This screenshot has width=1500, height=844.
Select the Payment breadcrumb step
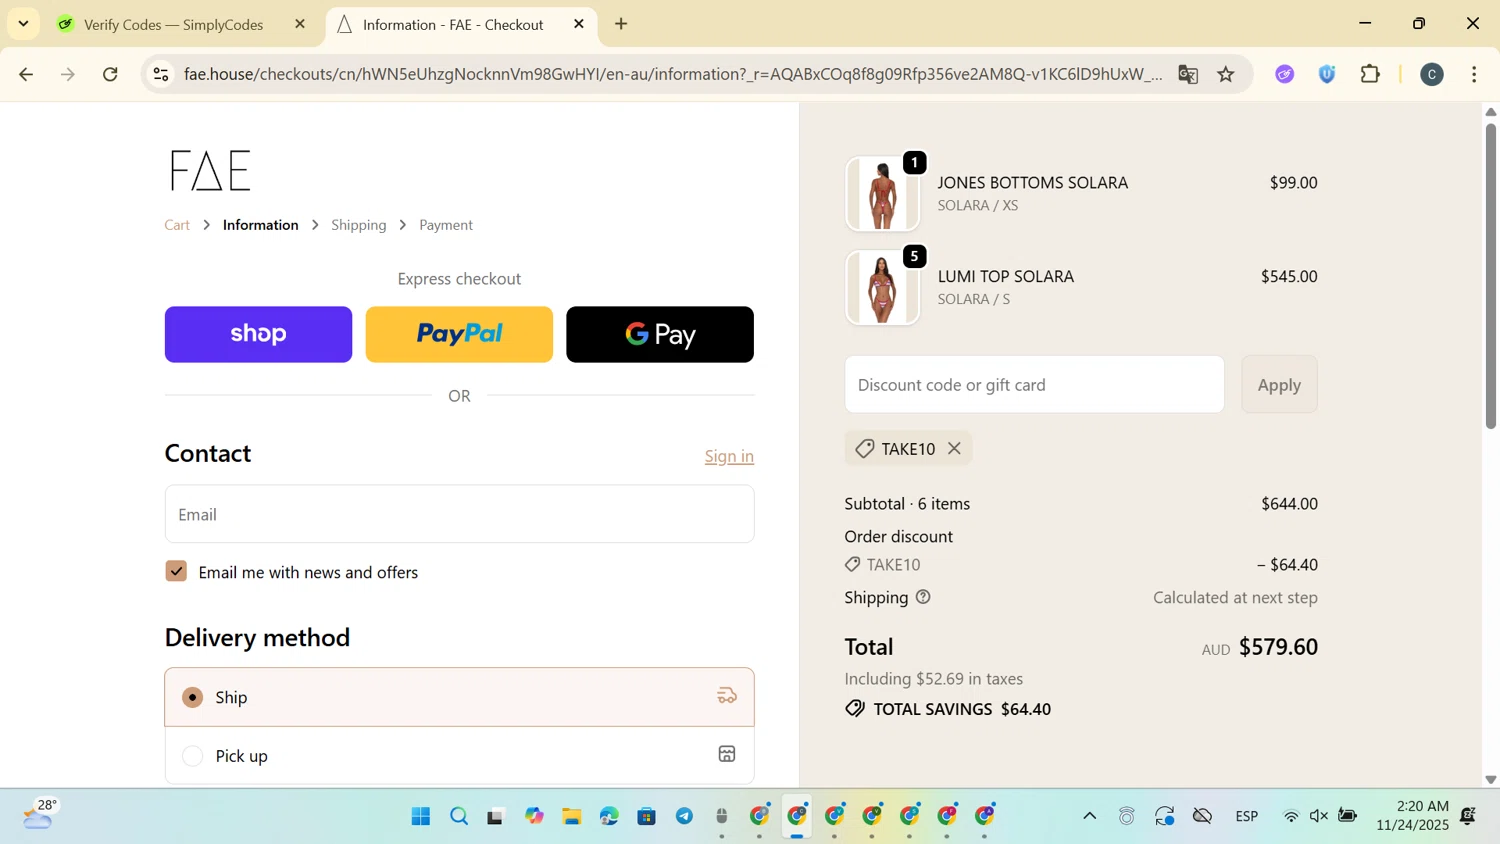446,225
